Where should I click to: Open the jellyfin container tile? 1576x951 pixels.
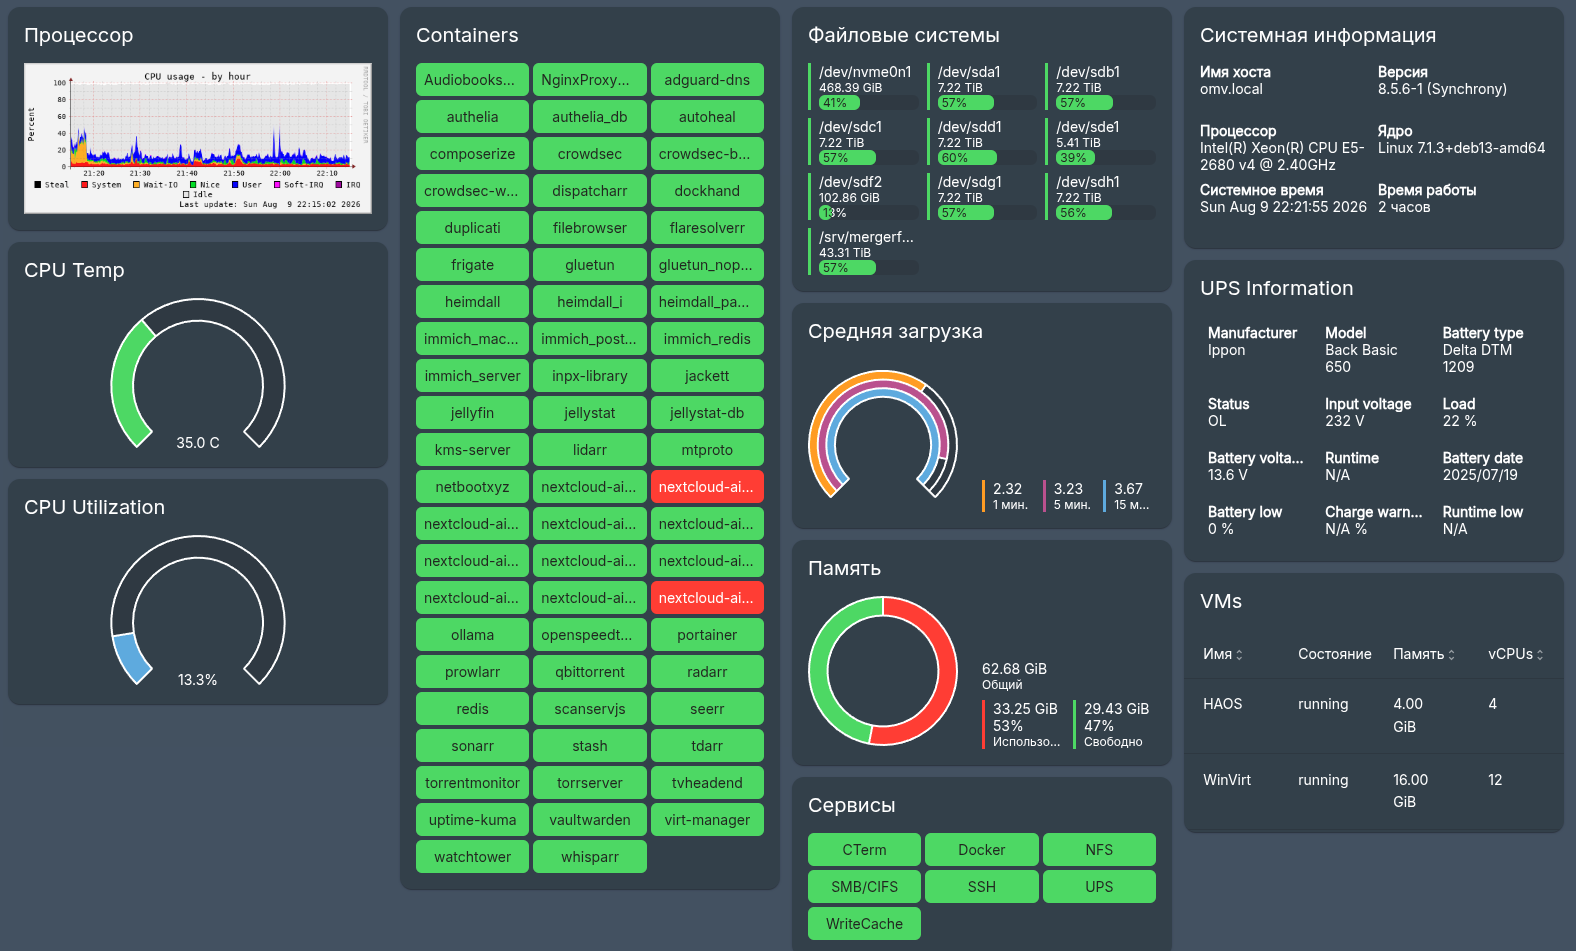tap(472, 413)
